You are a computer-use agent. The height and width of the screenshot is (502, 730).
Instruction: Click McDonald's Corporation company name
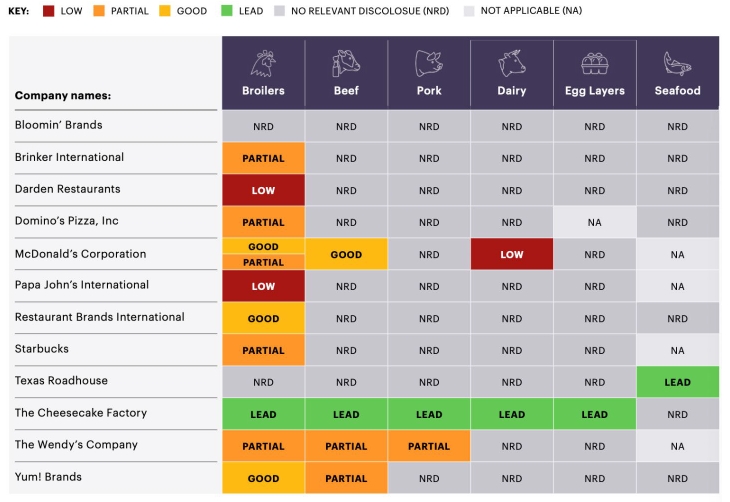(x=80, y=254)
